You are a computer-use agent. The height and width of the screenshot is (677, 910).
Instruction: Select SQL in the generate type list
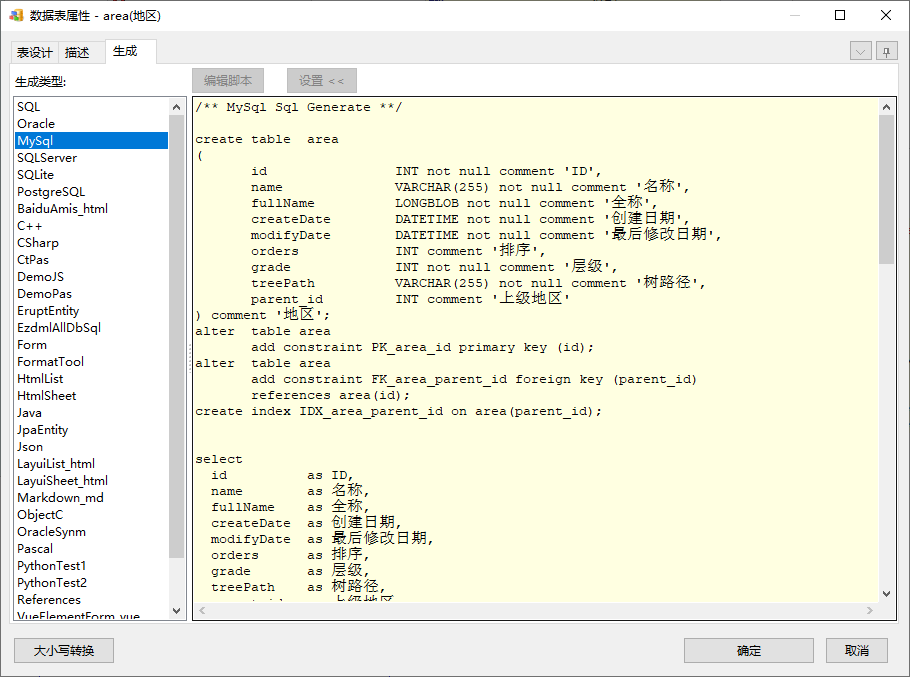pos(91,107)
